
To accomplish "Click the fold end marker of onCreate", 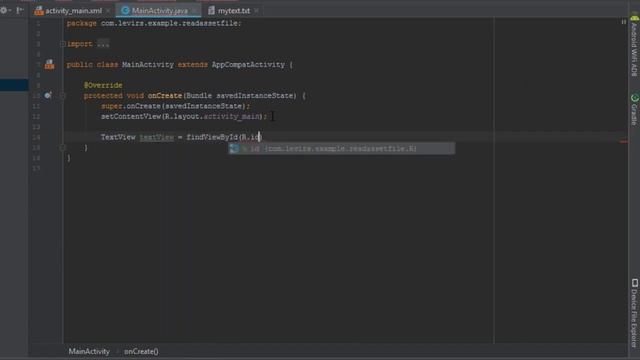I will (x=62, y=147).
